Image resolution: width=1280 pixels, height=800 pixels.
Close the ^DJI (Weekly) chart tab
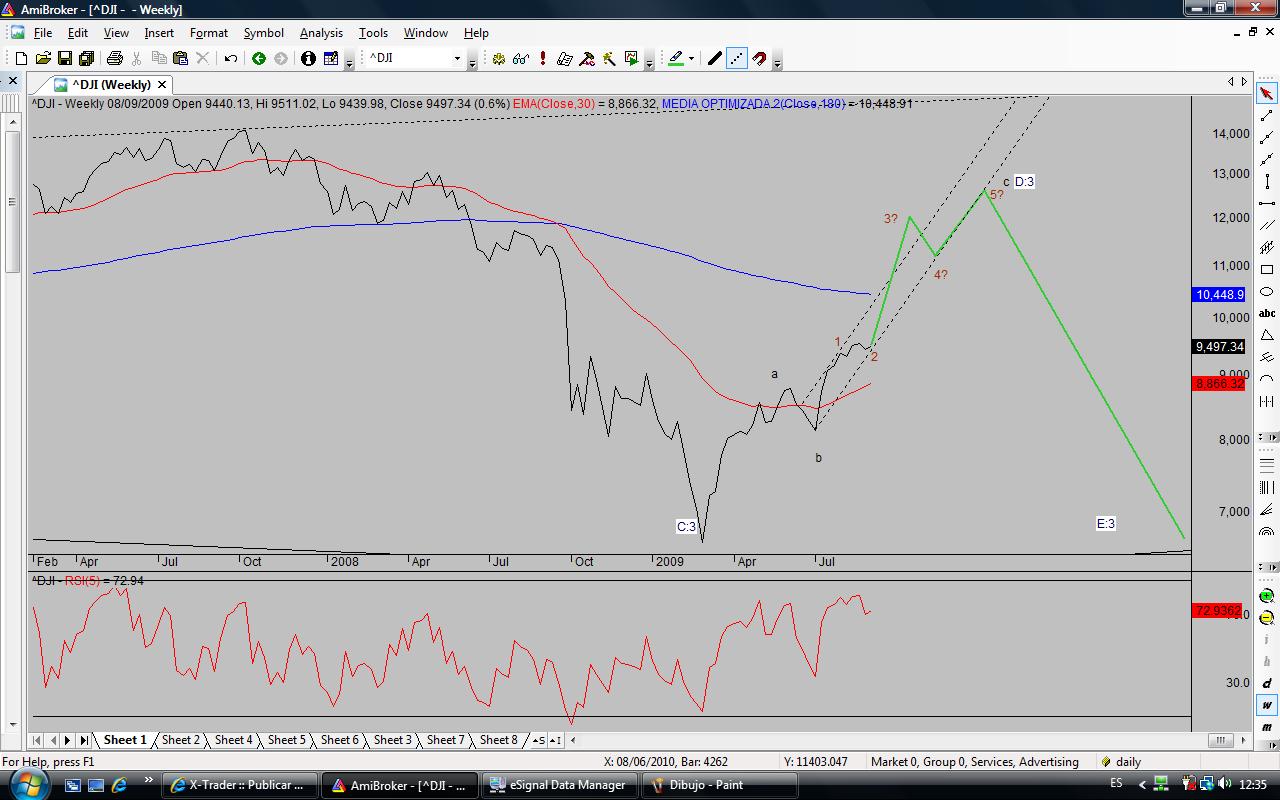162,85
